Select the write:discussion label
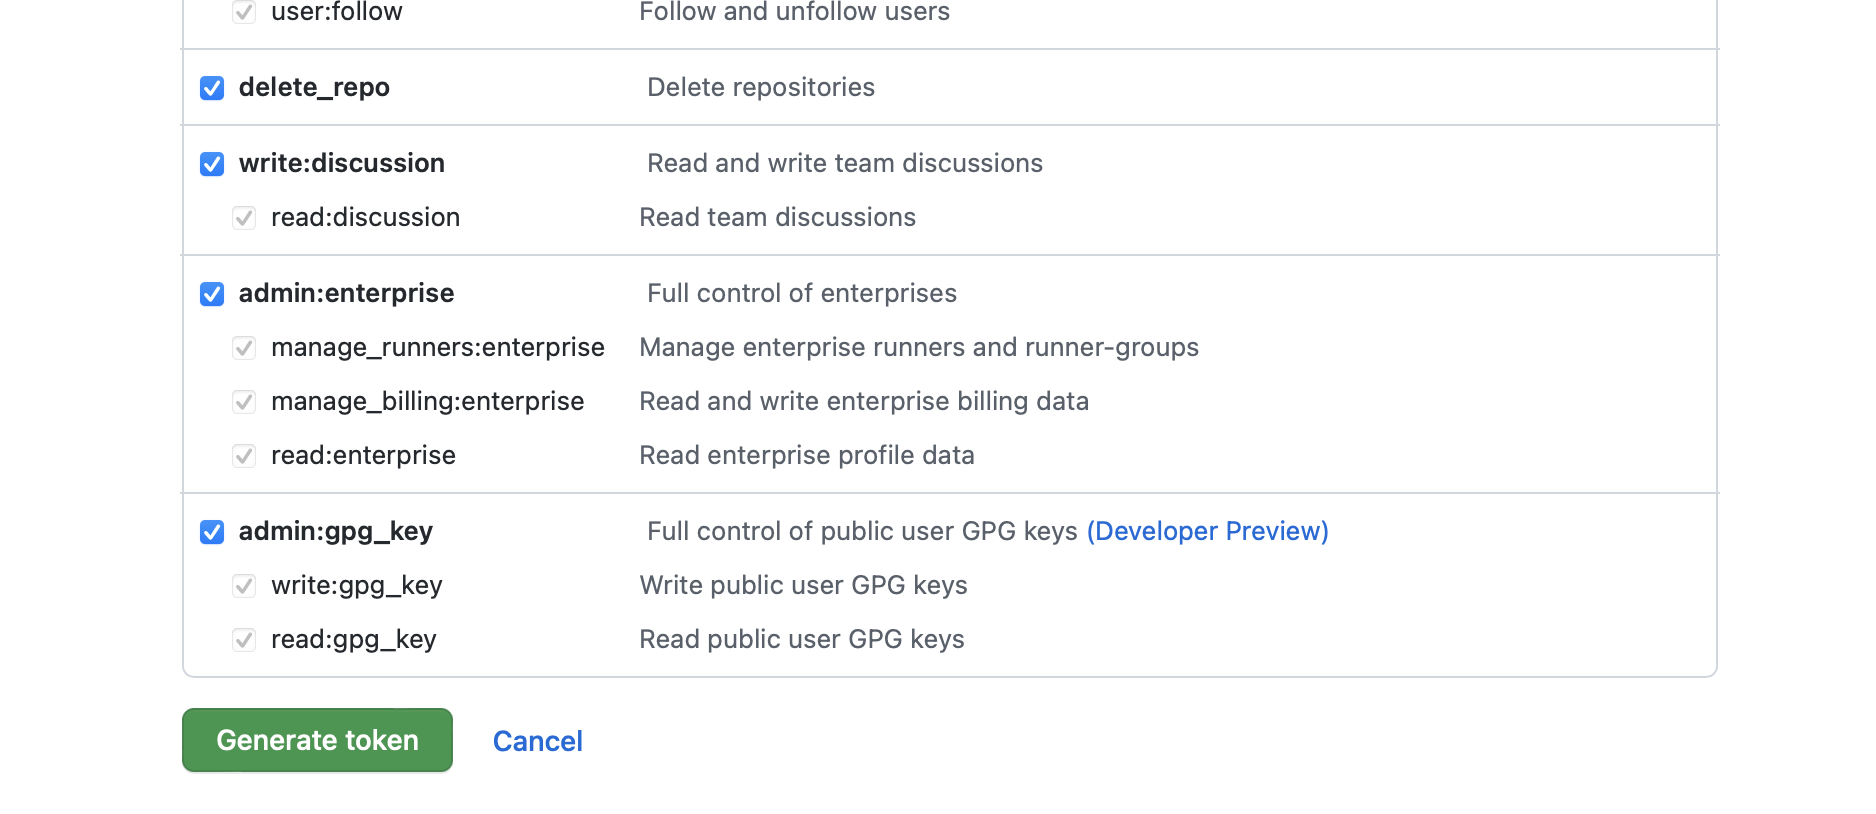The height and width of the screenshot is (814, 1876). click(341, 163)
